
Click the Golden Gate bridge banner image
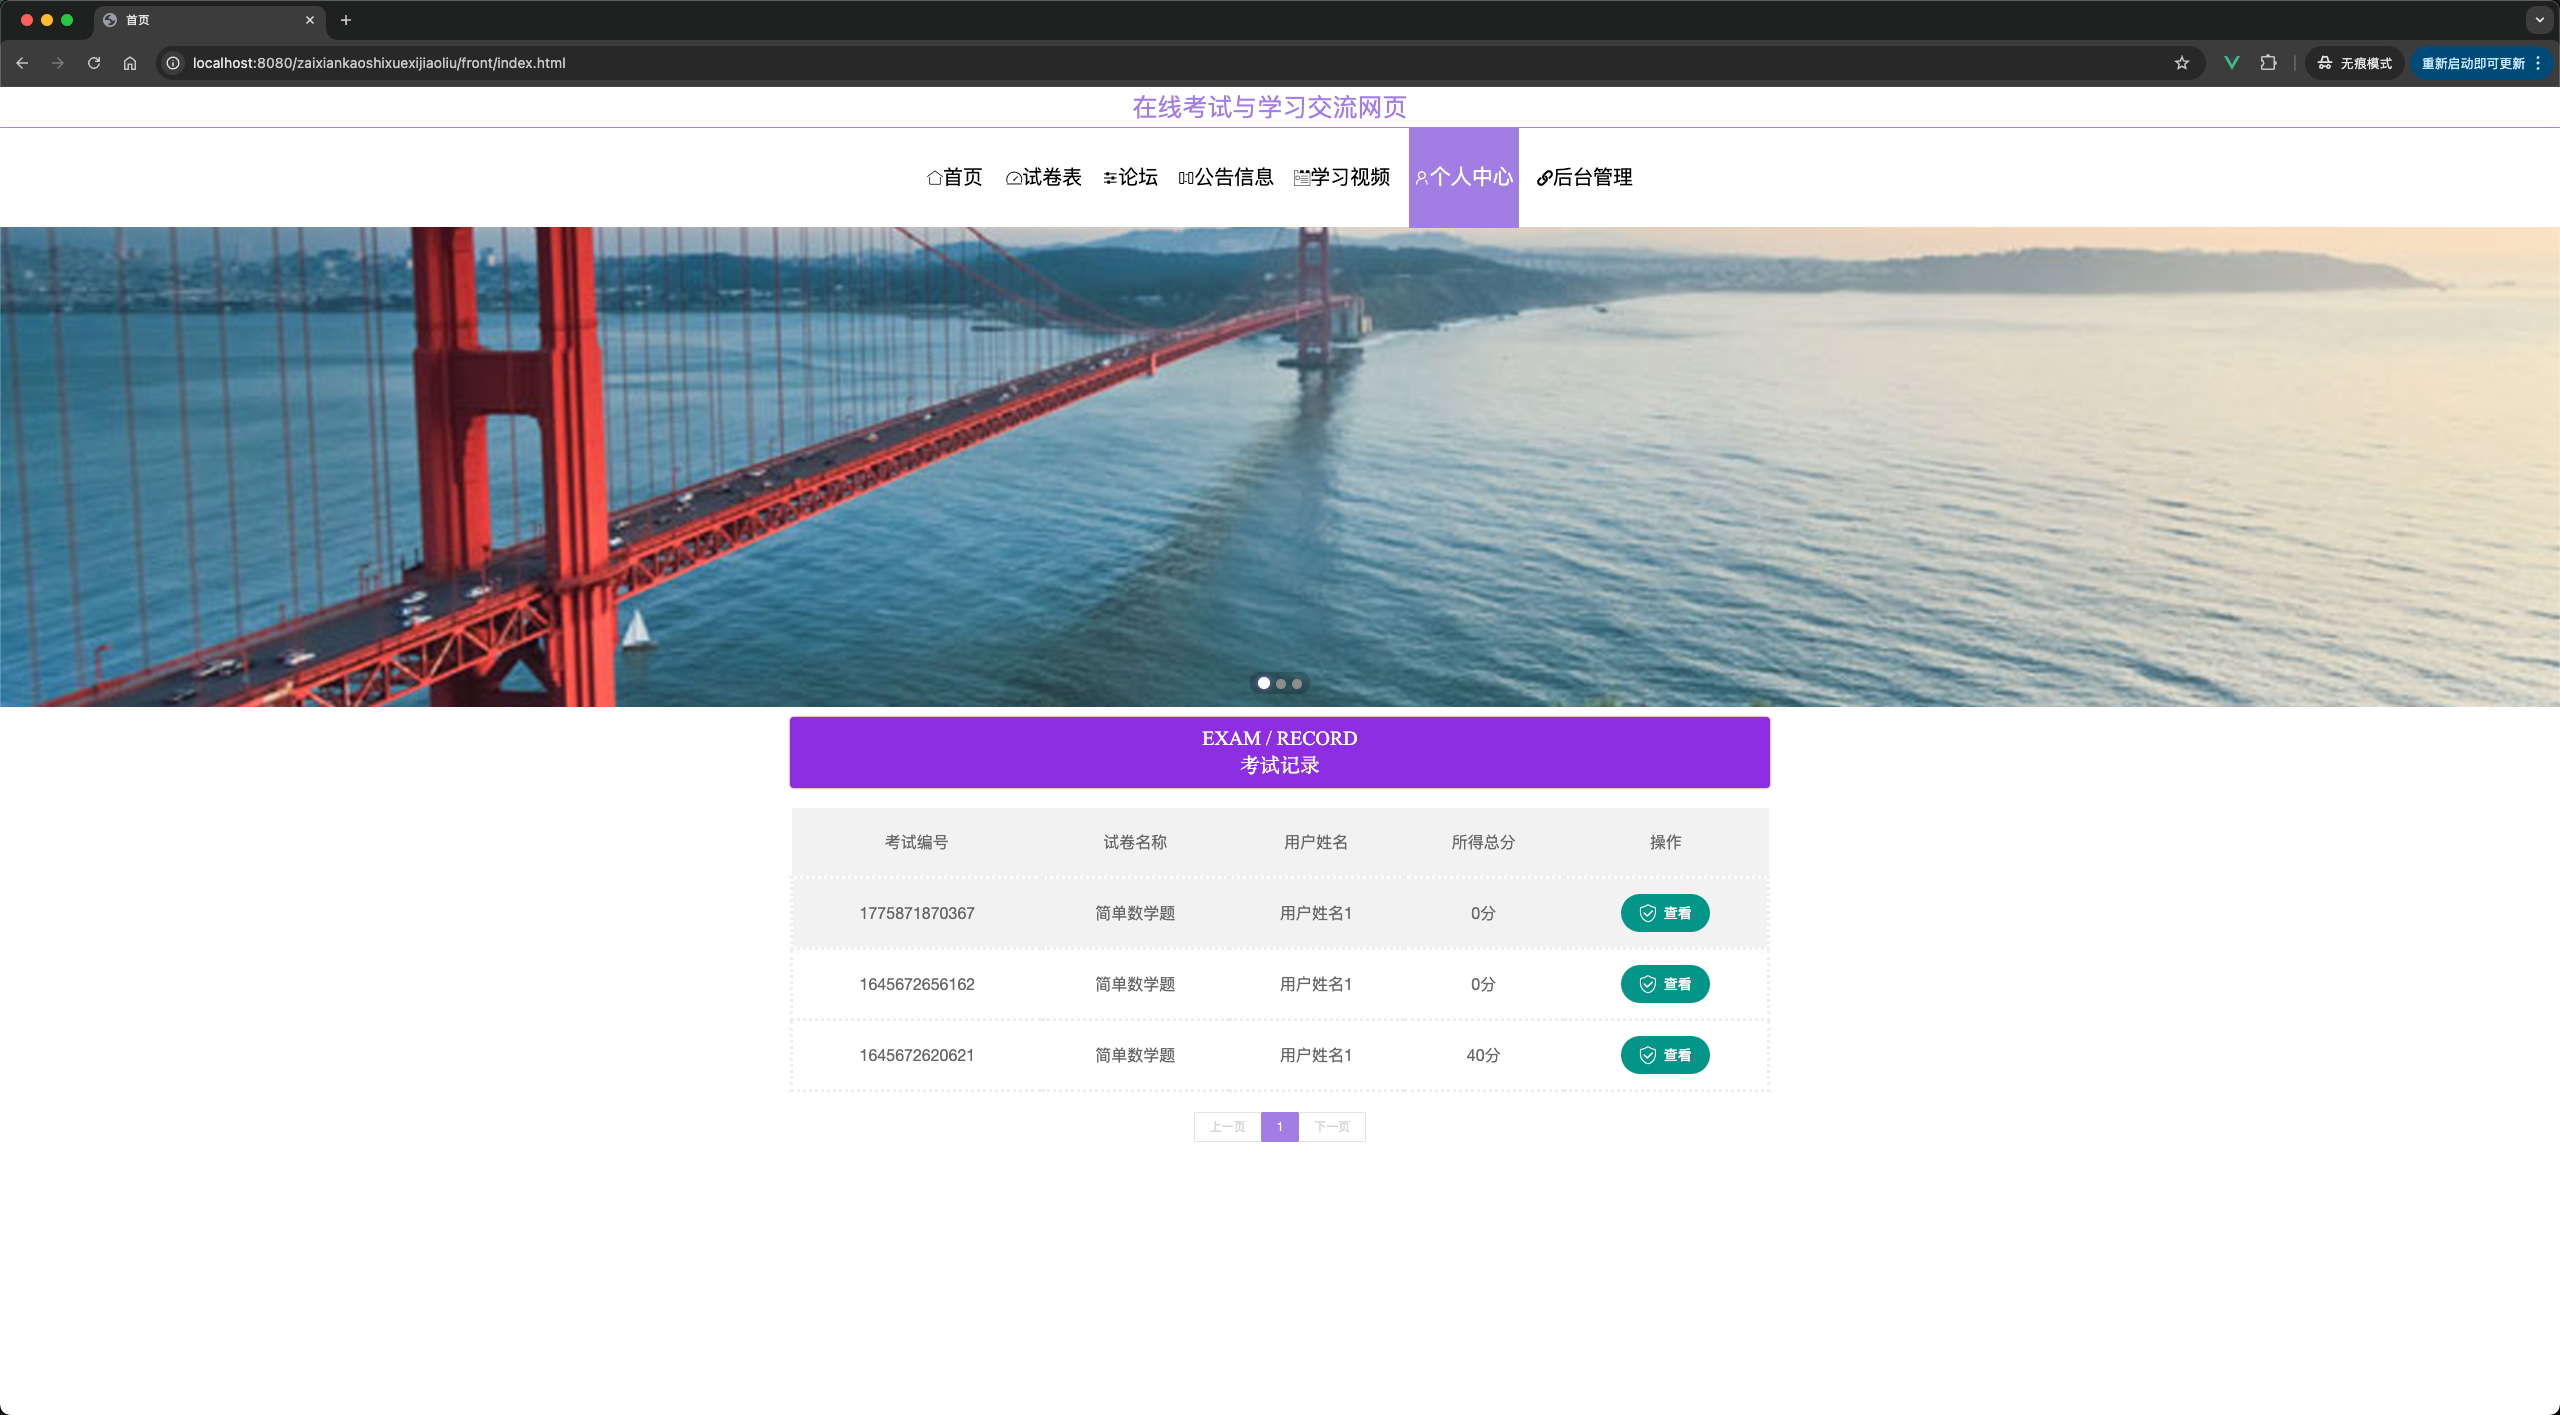pos(1280,467)
